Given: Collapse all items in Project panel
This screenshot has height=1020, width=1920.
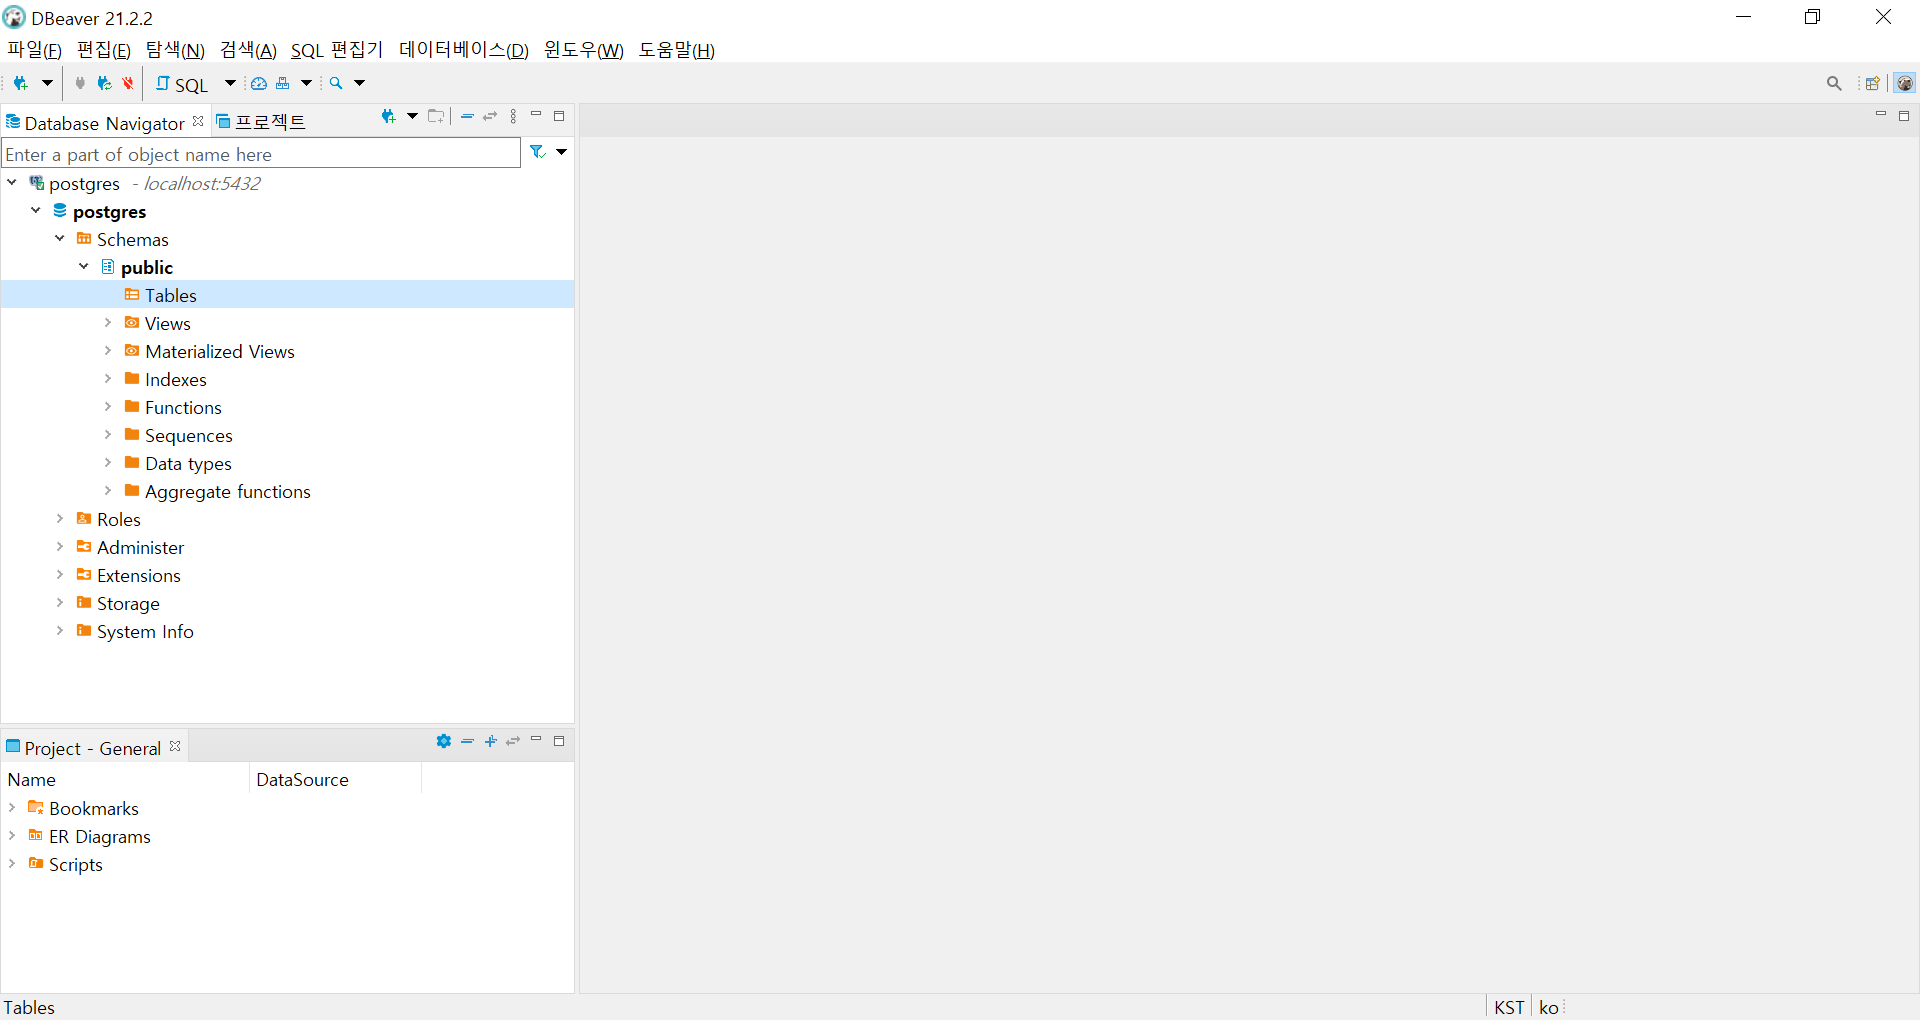Looking at the screenshot, I should 467,741.
